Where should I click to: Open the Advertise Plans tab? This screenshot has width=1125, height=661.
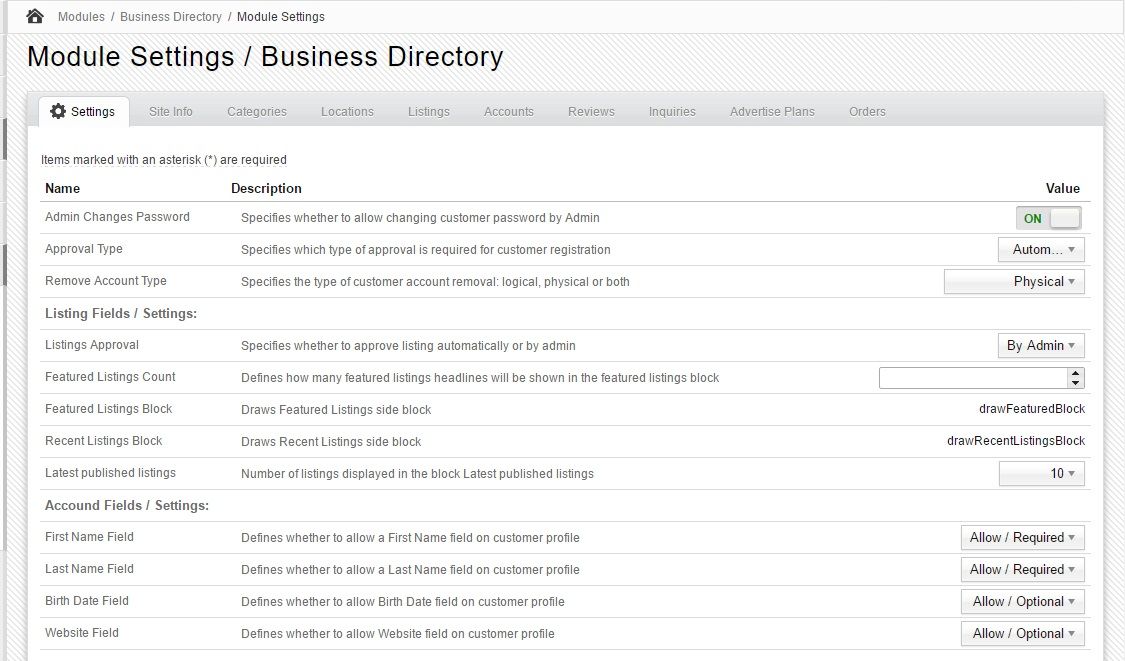(772, 111)
